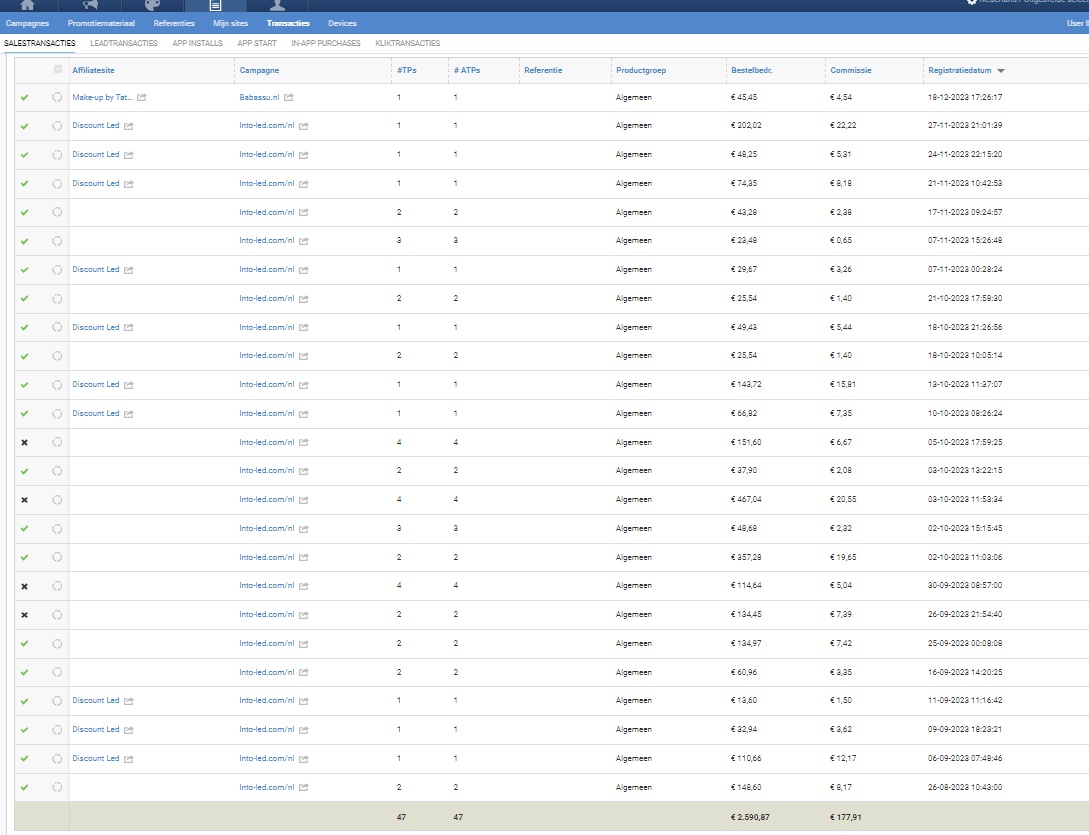The image size is (1089, 835).
Task: Open the Devices menu tab
Action: tap(342, 23)
